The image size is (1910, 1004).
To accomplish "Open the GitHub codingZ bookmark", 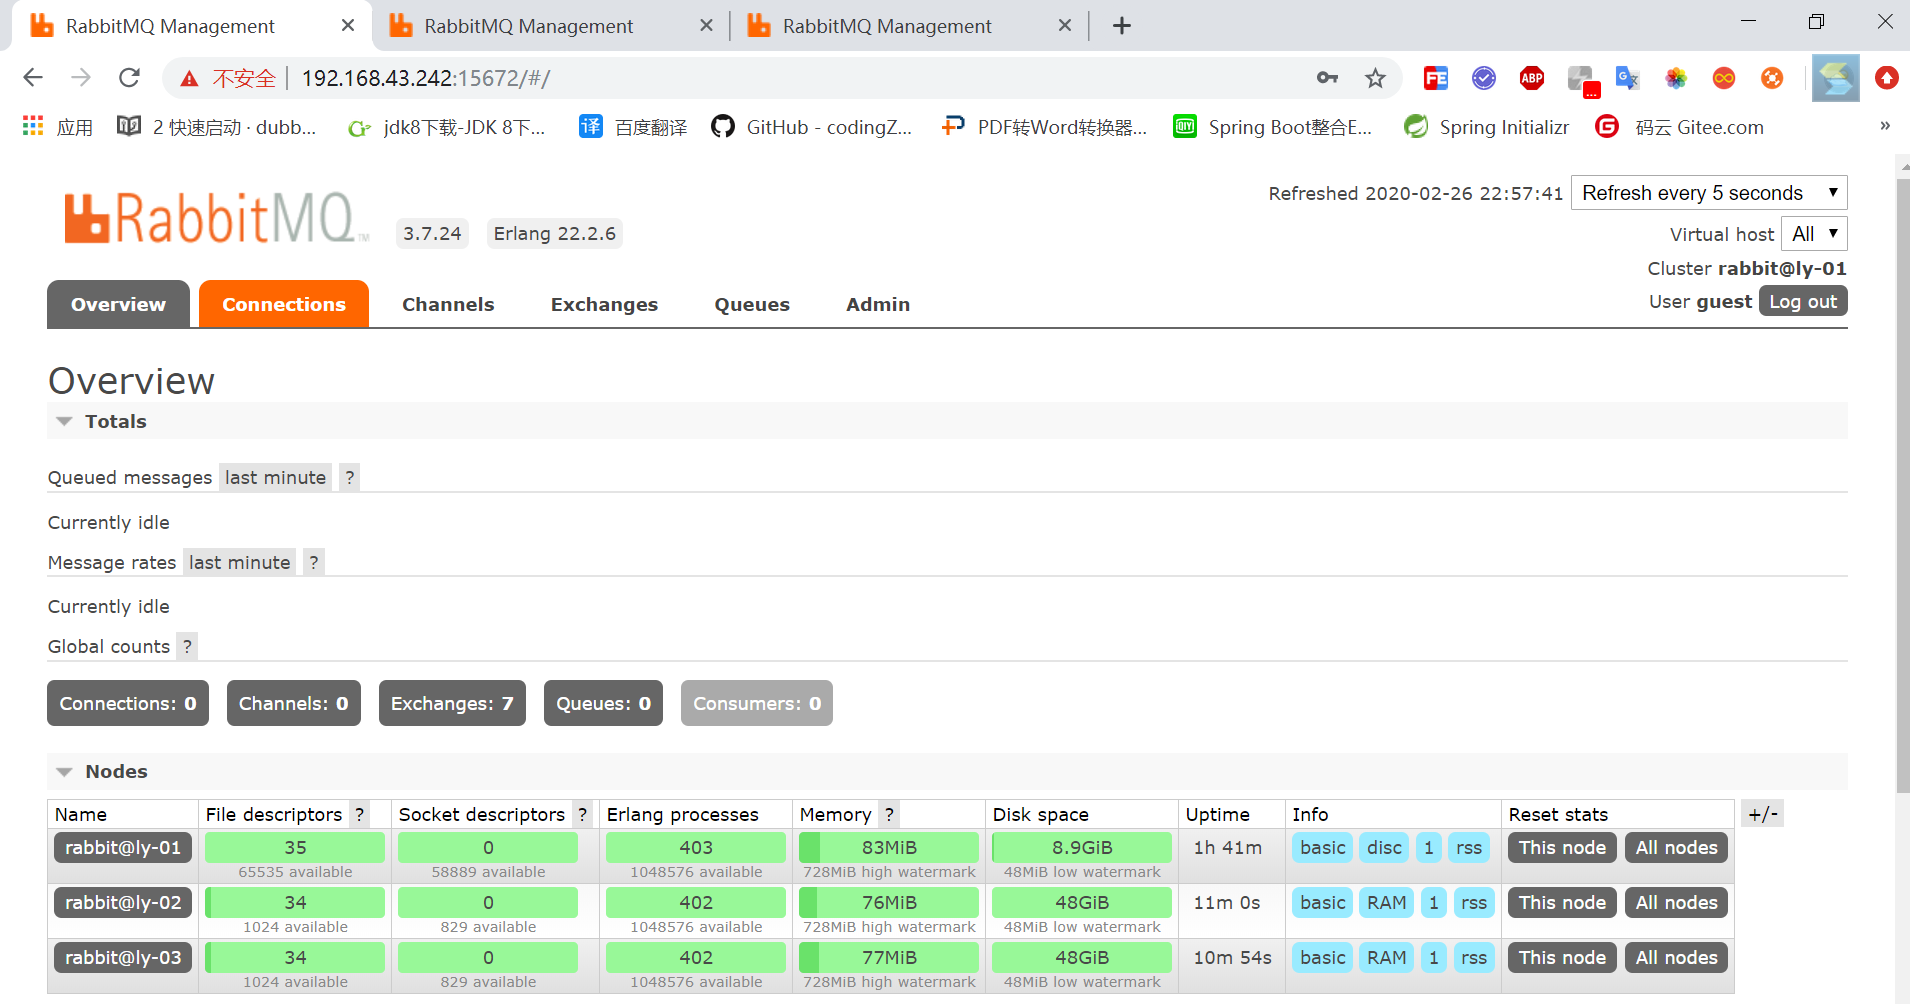I will click(811, 127).
